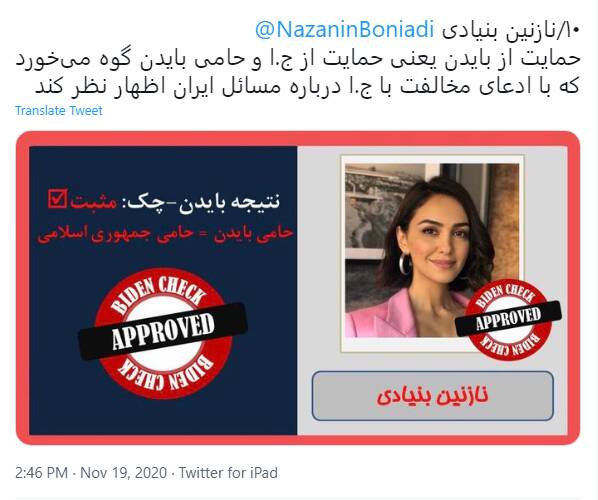Image resolution: width=598 pixels, height=500 pixels.
Task: Click the third line of the tweet text
Action: (307, 87)
